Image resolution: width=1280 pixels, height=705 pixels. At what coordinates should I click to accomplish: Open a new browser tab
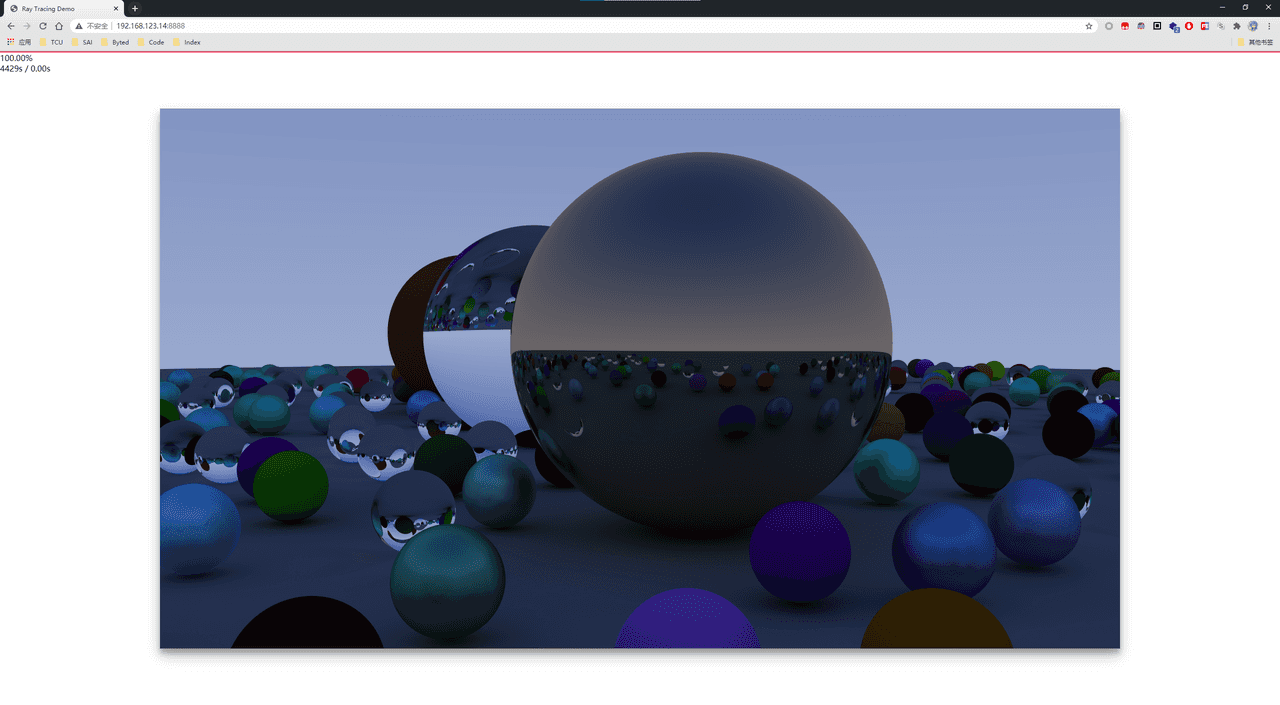pyautogui.click(x=135, y=8)
